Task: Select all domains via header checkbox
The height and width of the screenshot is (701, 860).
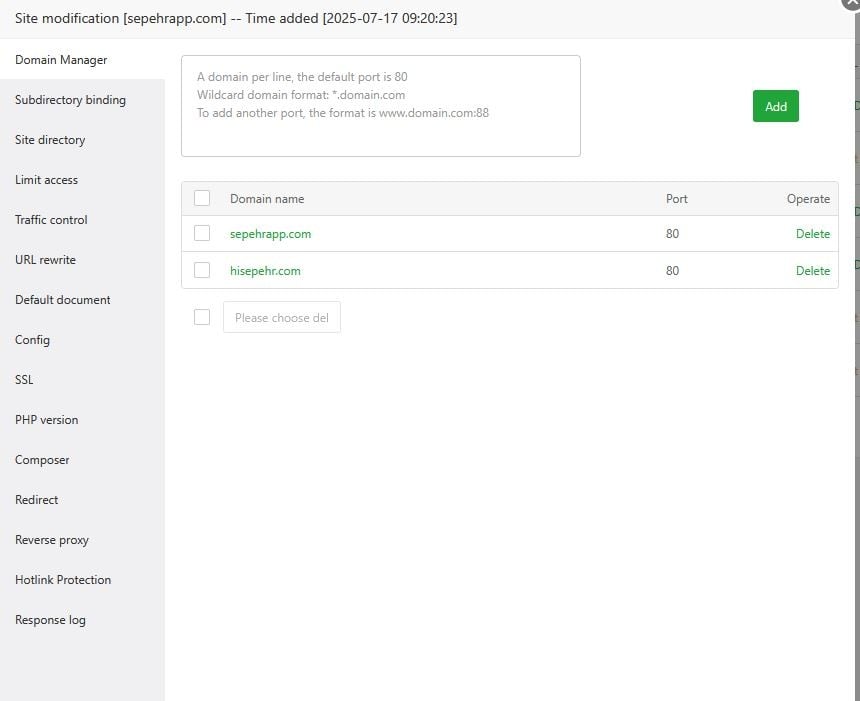Action: (x=202, y=198)
